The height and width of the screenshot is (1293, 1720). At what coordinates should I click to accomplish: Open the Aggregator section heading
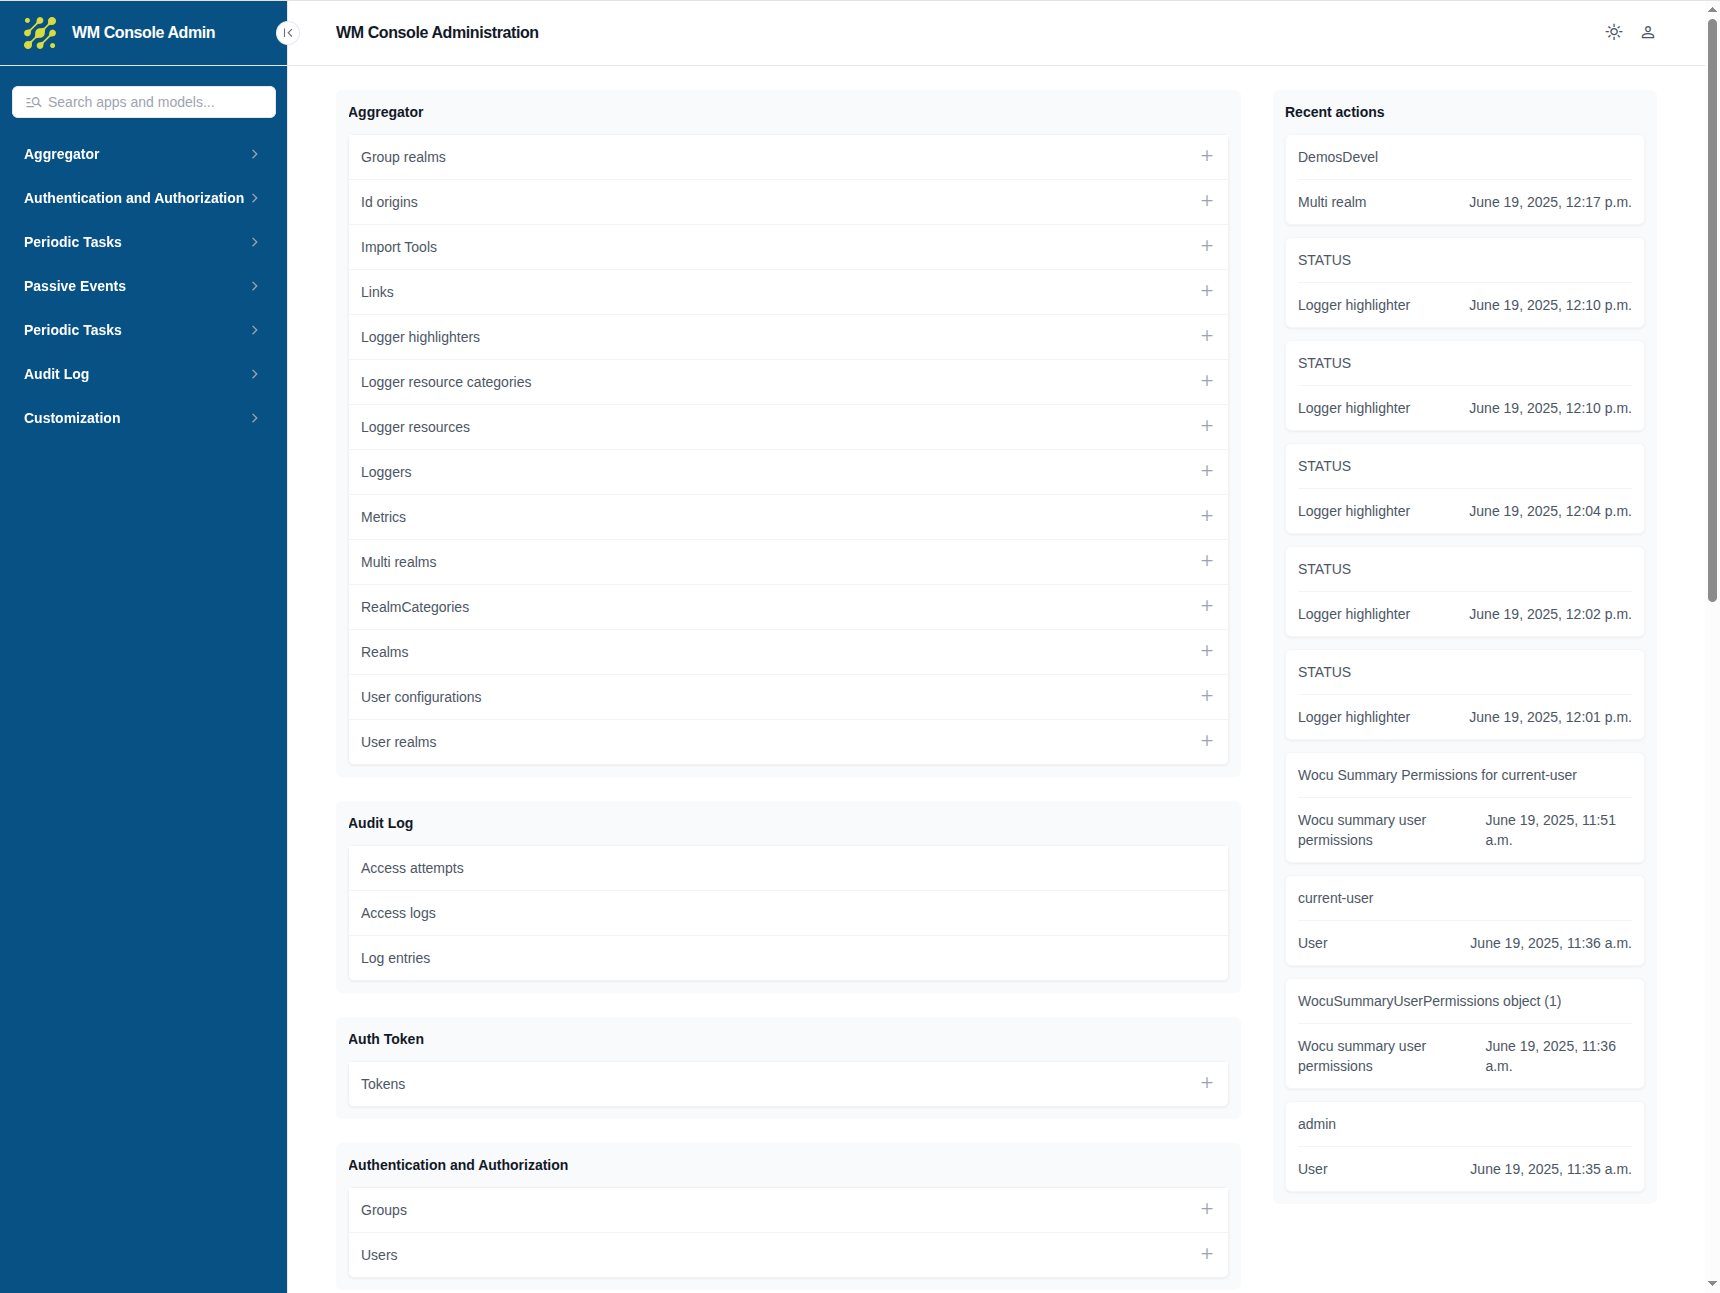[x=386, y=112]
